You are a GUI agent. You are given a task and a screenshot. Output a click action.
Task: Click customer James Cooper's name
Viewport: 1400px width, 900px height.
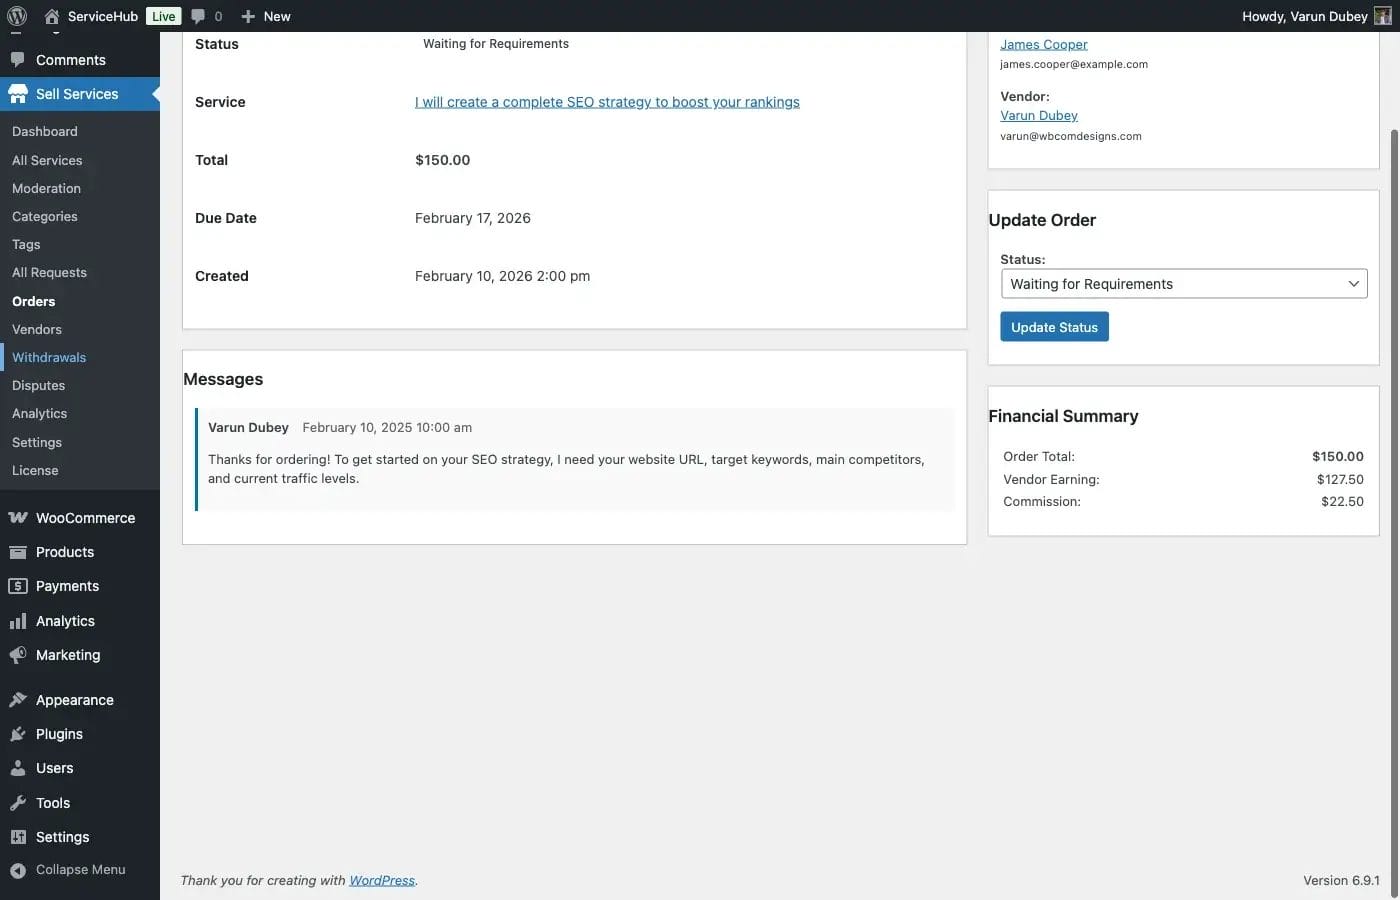[1043, 43]
